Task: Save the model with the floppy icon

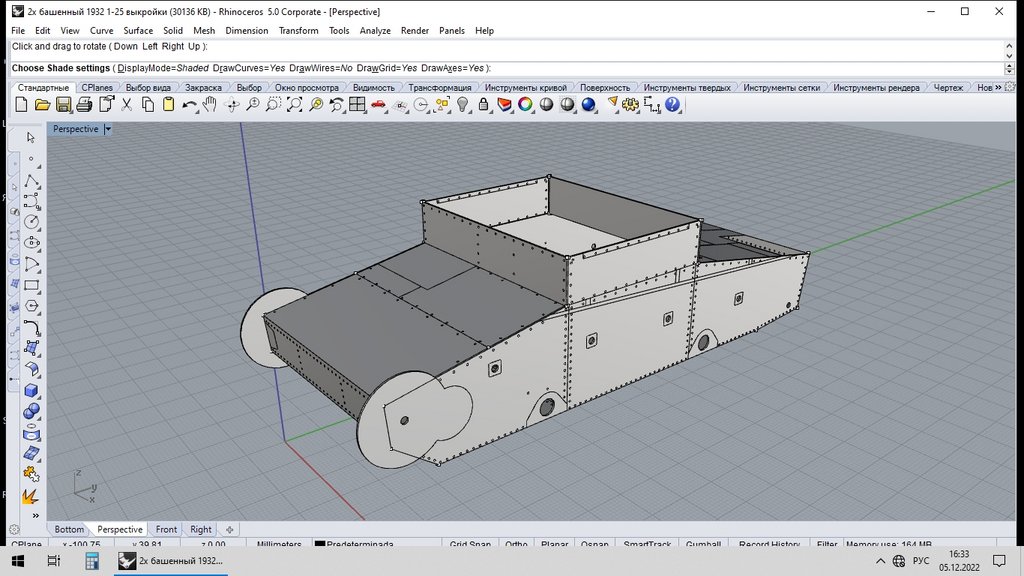Action: tap(63, 104)
